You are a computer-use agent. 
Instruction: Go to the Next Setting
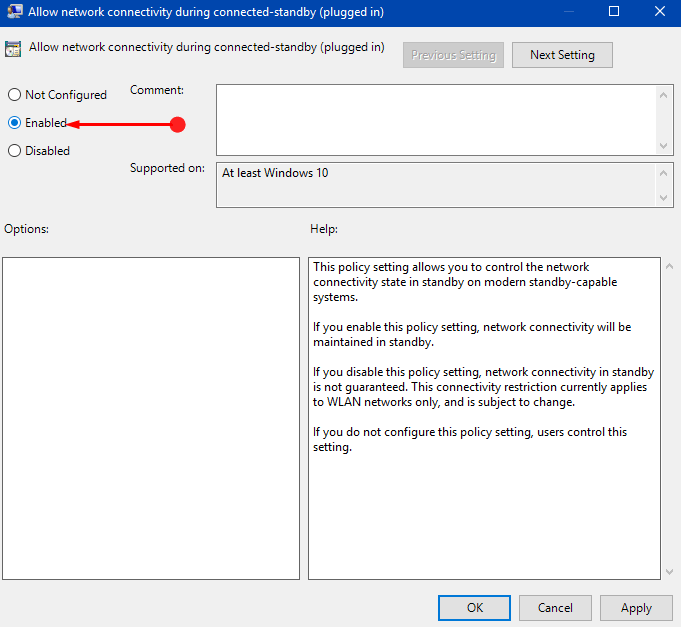coord(562,55)
